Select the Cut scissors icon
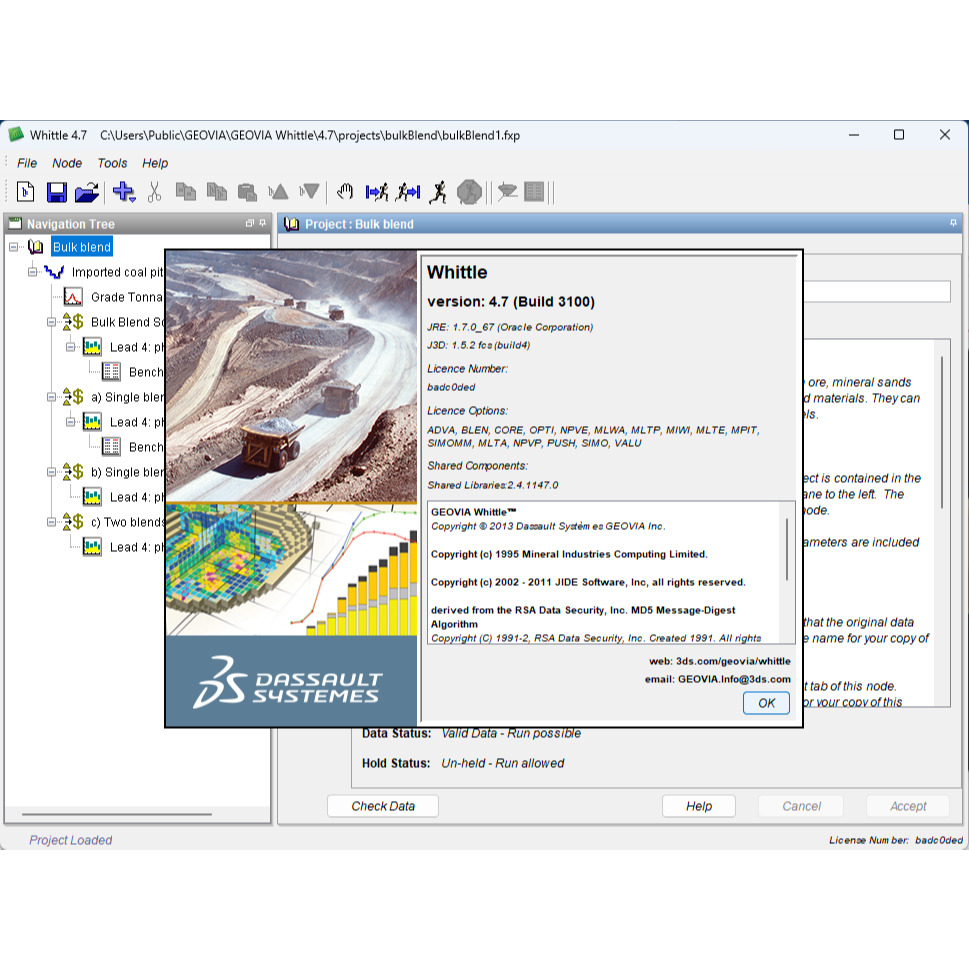The width and height of the screenshot is (969, 969). coord(152,192)
